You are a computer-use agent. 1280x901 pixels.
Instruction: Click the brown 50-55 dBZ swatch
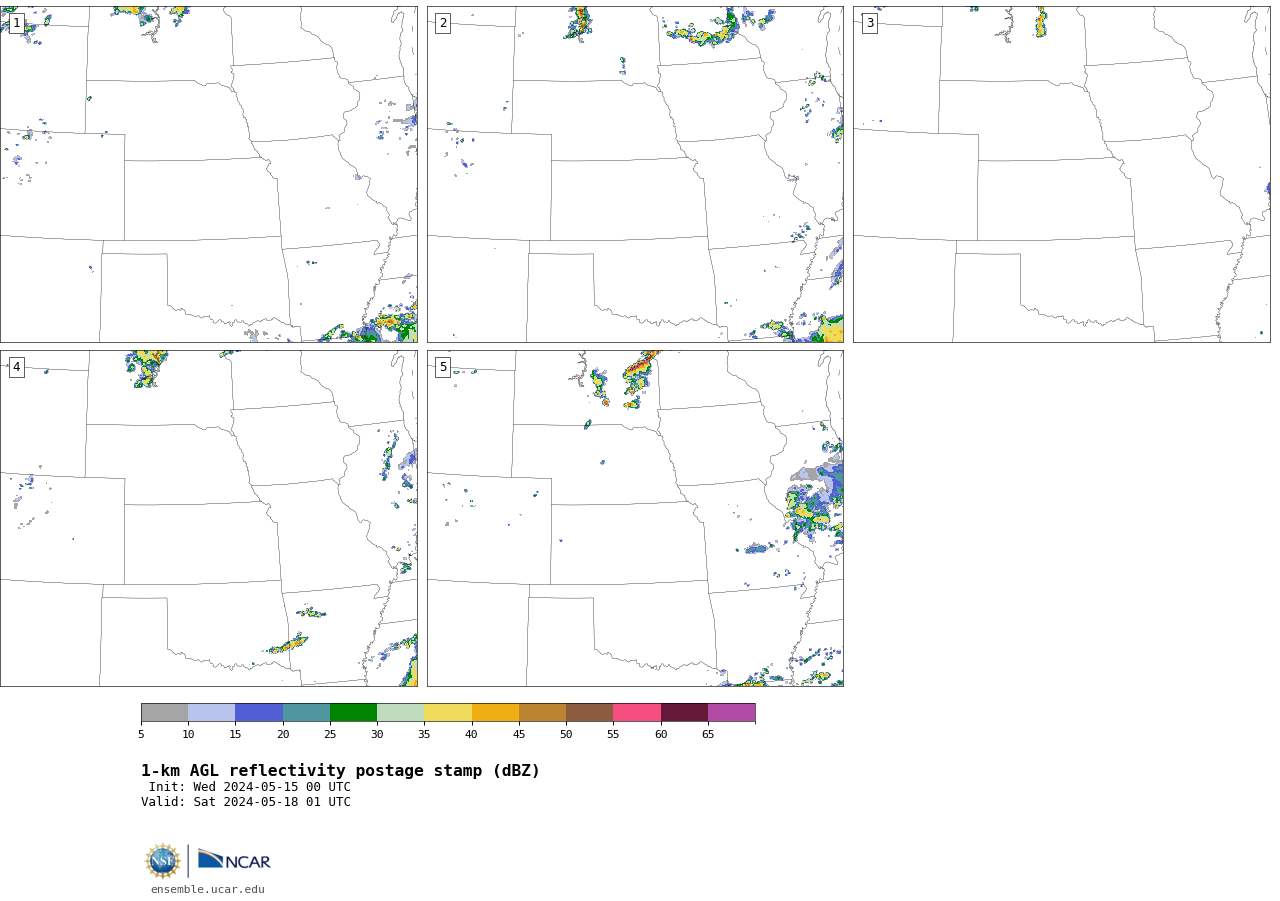coord(590,713)
